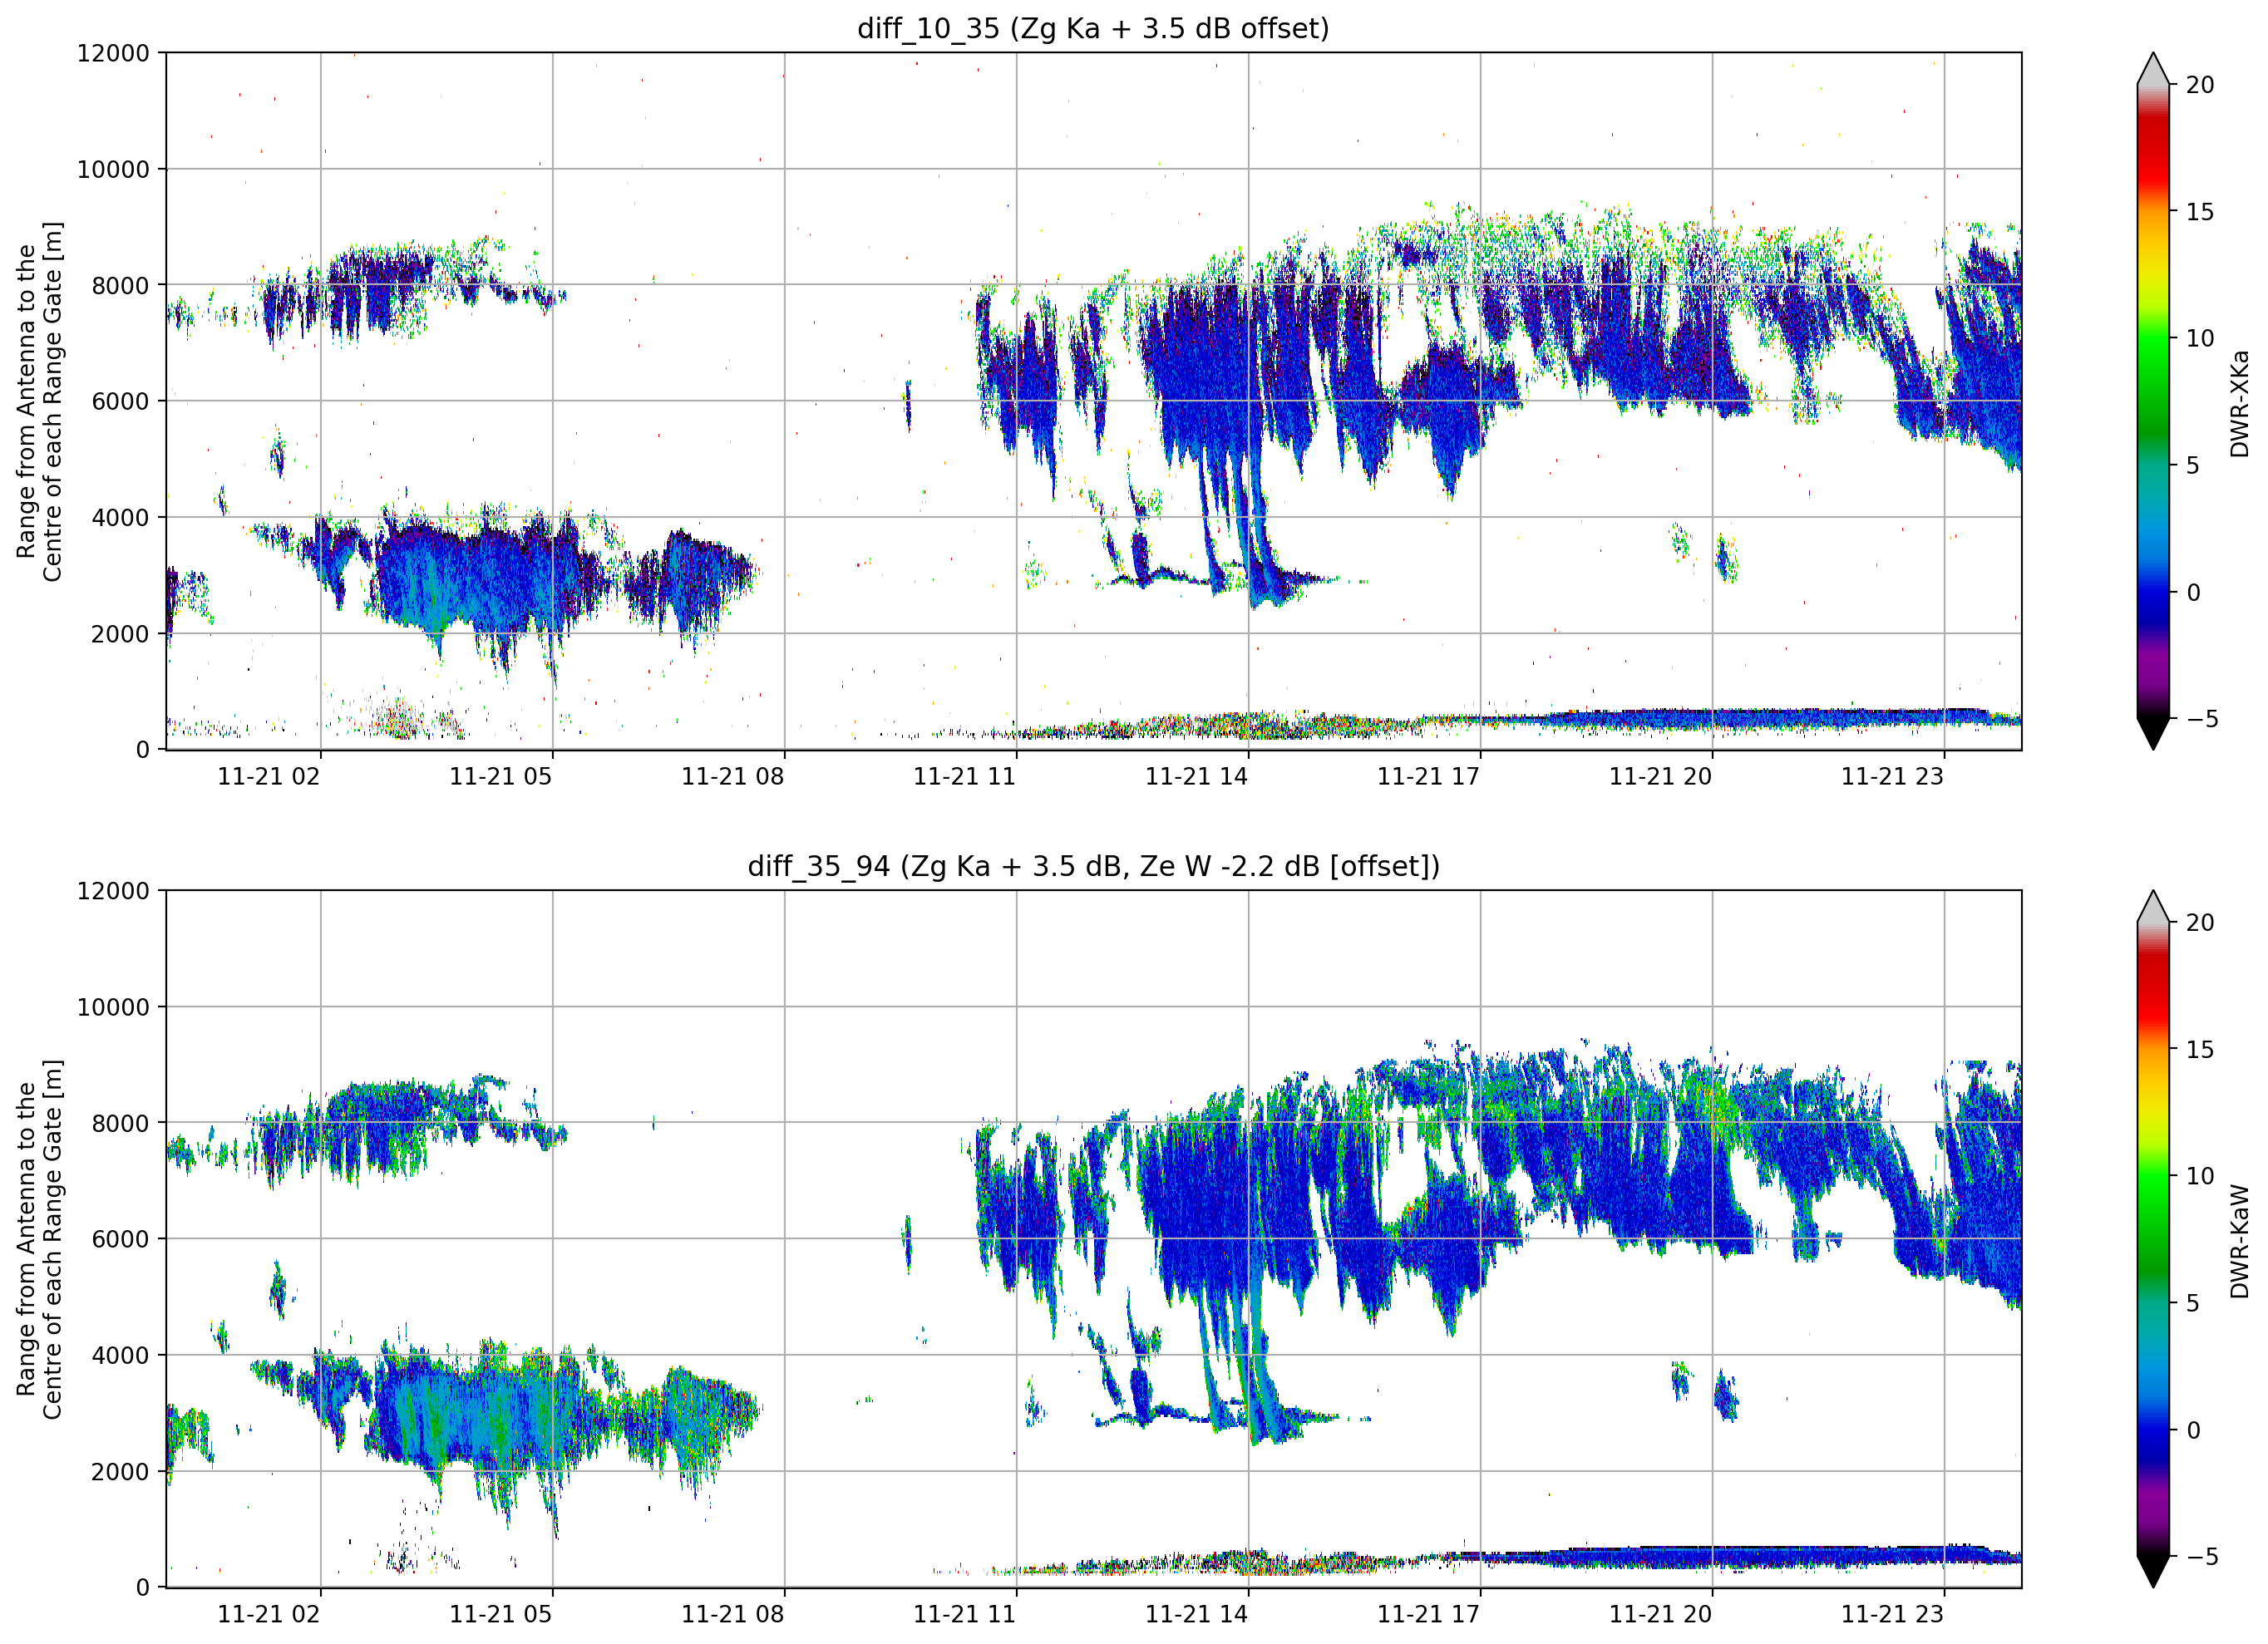Click the DWR-XKa colorbar label
This screenshot has height=1644, width=2268.
pyautogui.click(x=2239, y=403)
